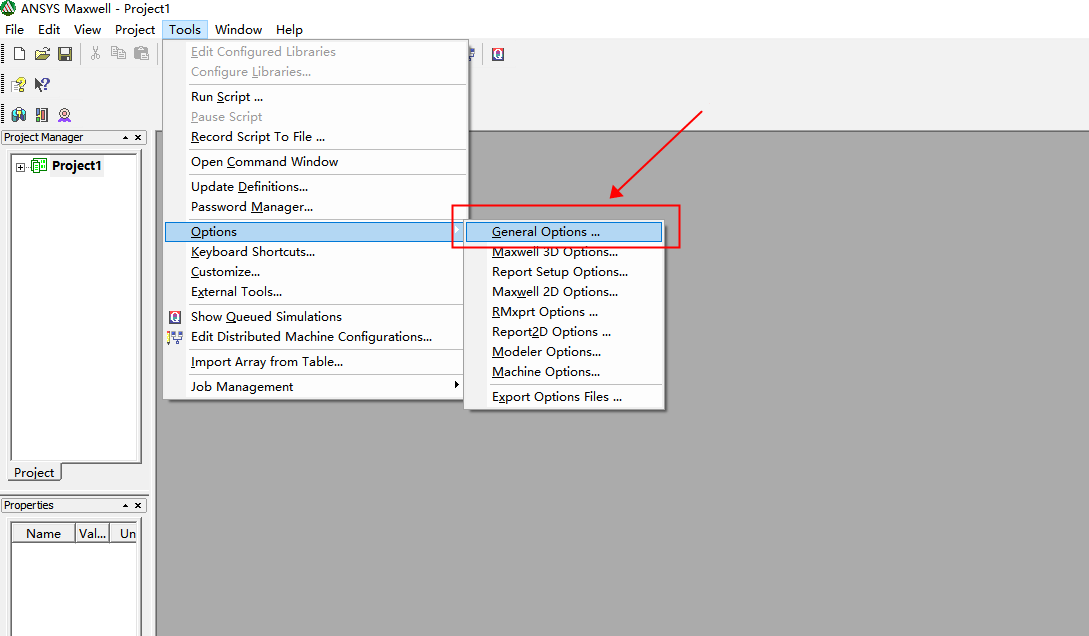The height and width of the screenshot is (636, 1089).
Task: Collapse the Properties panel arrow
Action: click(125, 506)
